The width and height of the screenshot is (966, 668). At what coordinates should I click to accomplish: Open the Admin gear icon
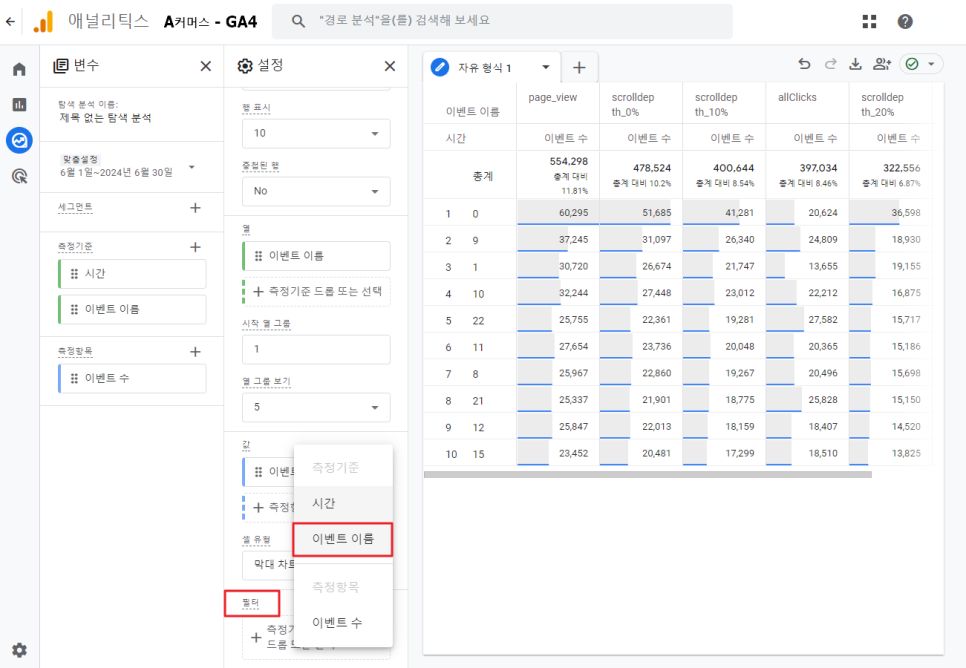tap(19, 650)
